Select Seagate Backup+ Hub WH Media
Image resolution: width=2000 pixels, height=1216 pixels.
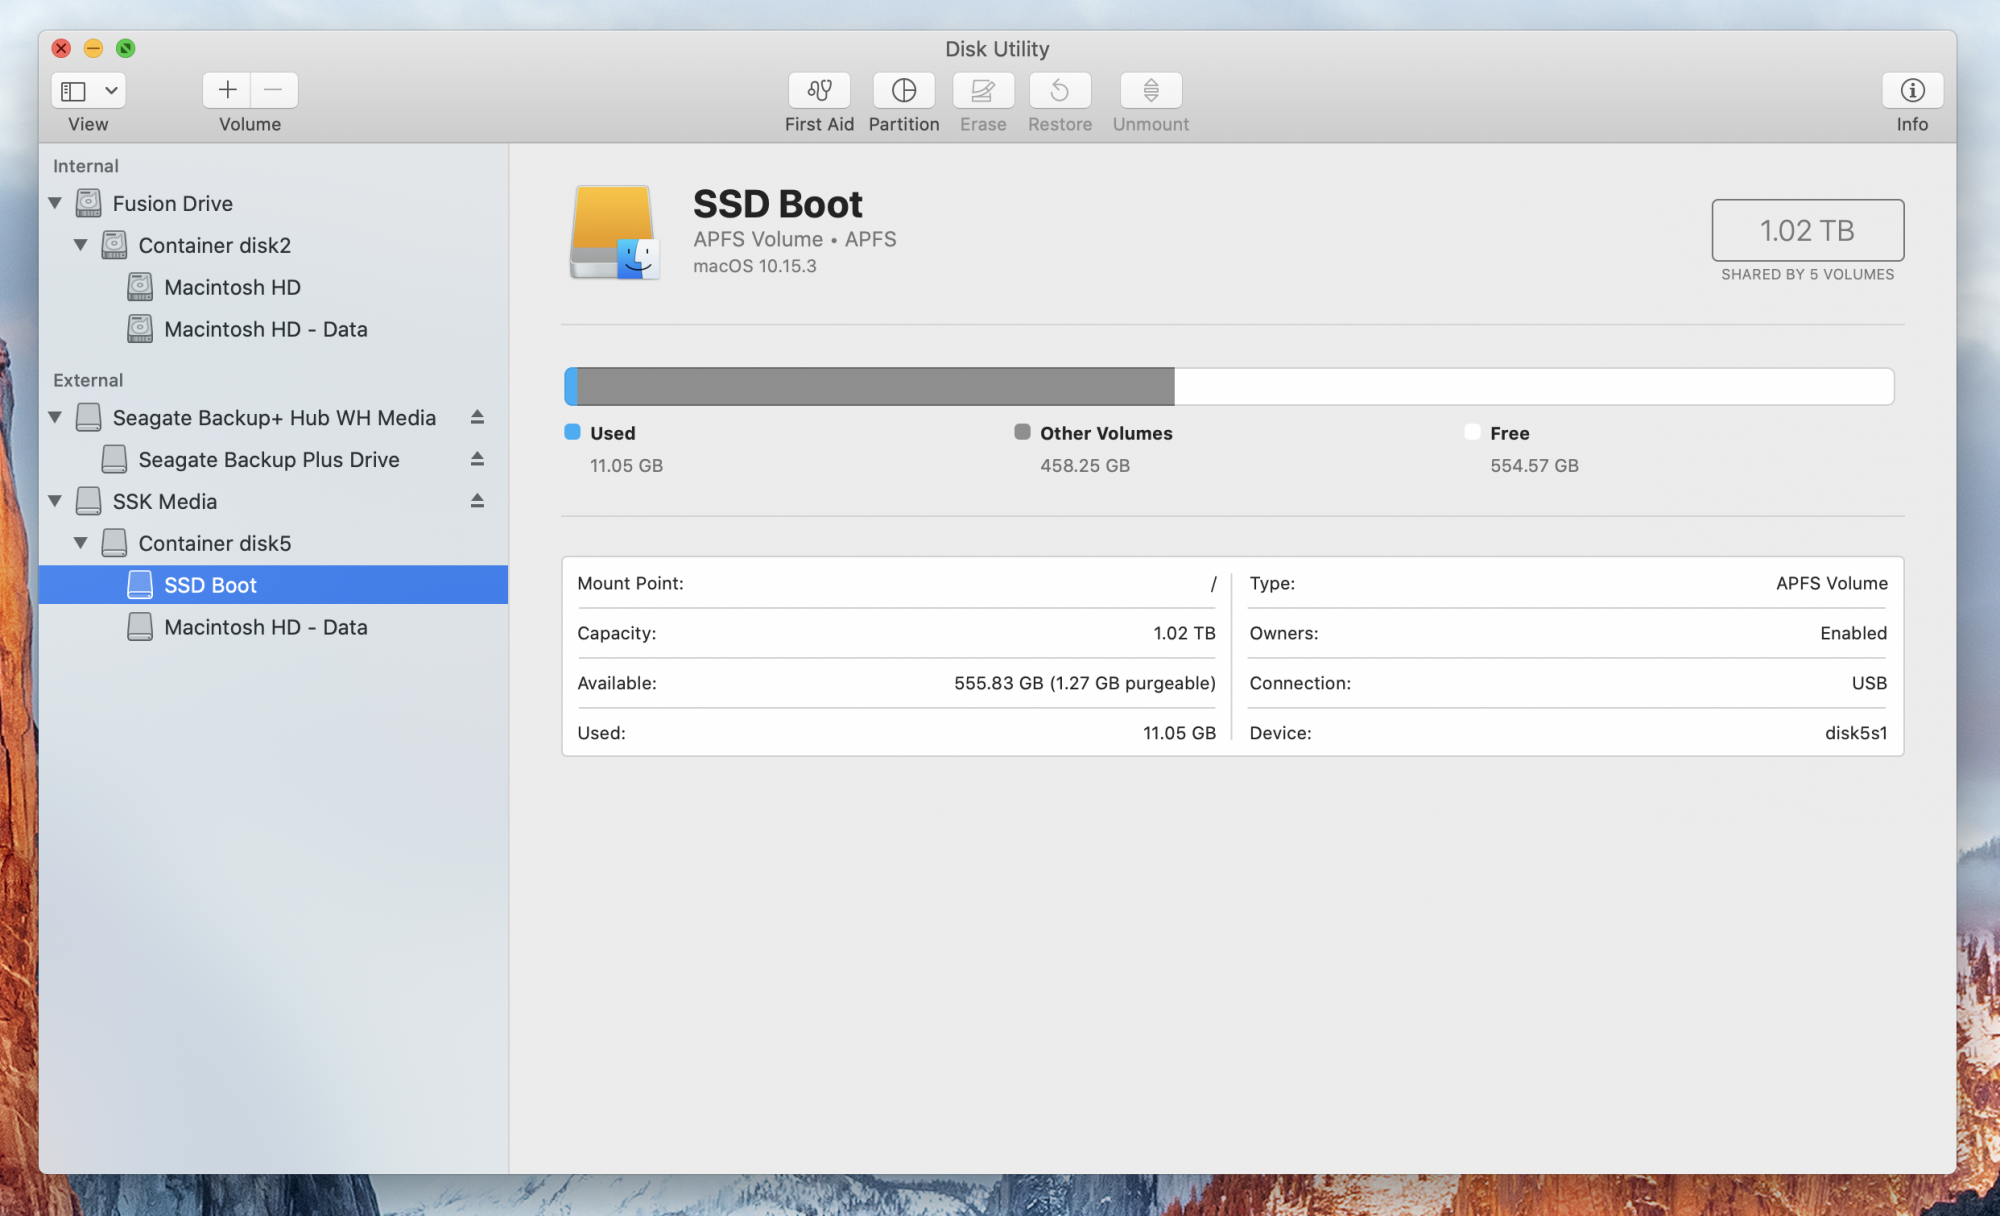(x=273, y=417)
